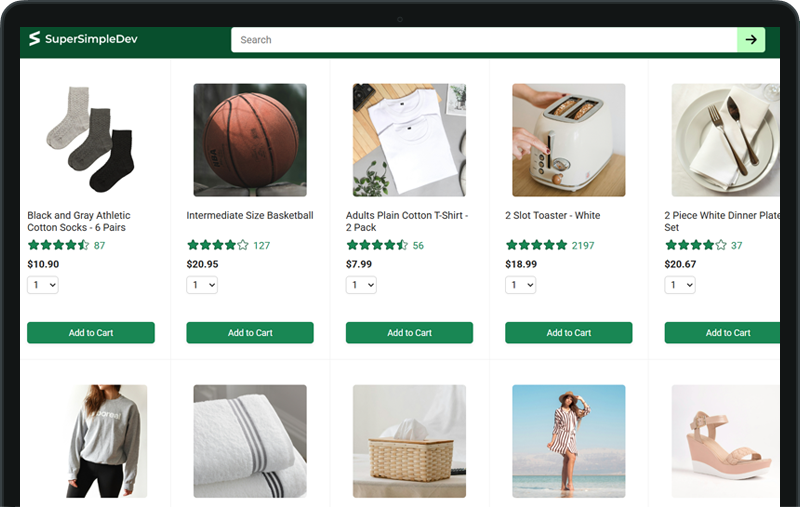Screen dimensions: 800x507
Task: Click the white towels product image
Action: [x=250, y=441]
